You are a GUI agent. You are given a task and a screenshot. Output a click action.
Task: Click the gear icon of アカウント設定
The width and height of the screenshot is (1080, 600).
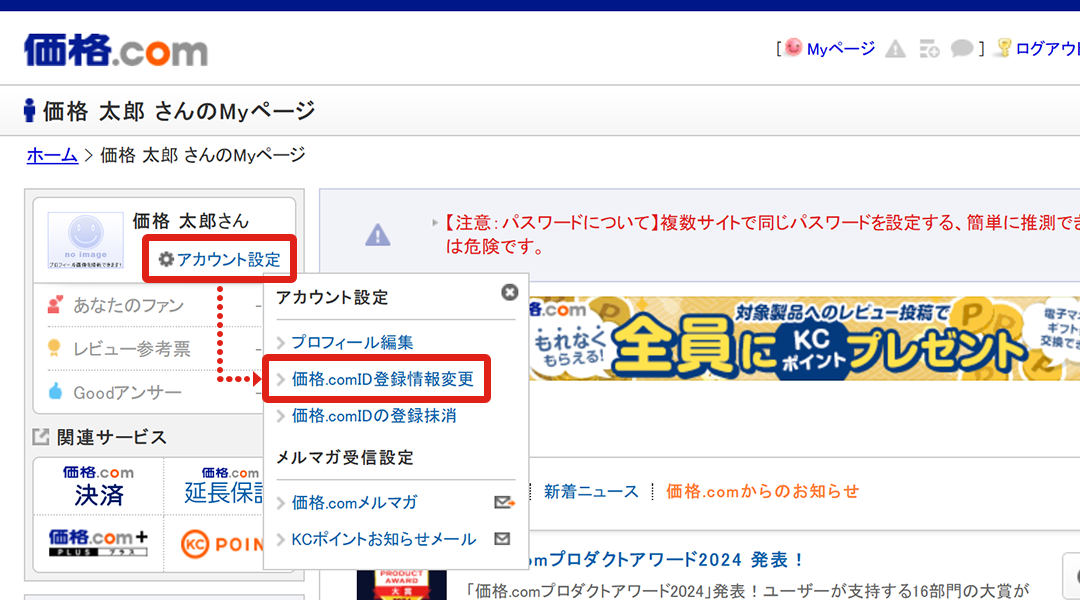[166, 259]
